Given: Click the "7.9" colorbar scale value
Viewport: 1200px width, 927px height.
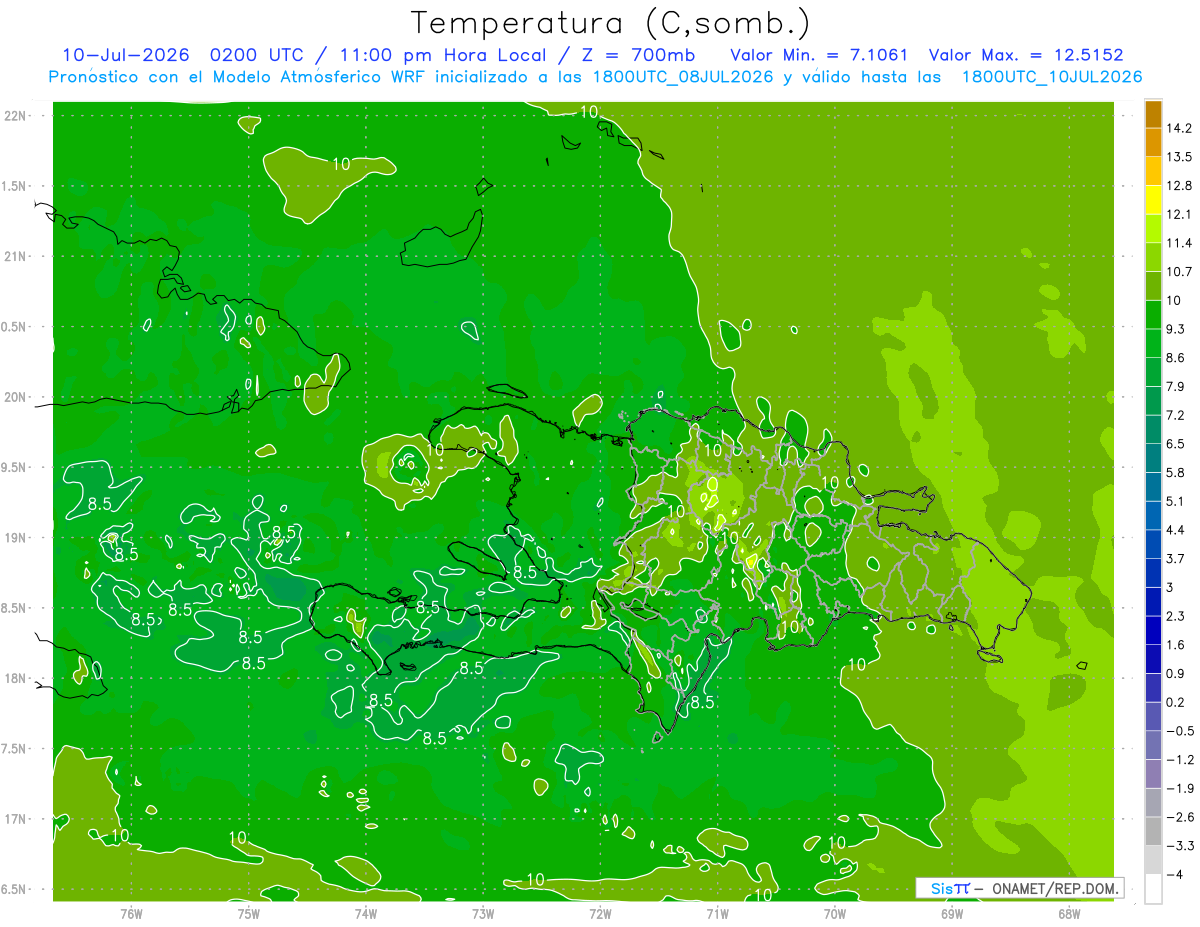Looking at the screenshot, I should [x=1177, y=386].
